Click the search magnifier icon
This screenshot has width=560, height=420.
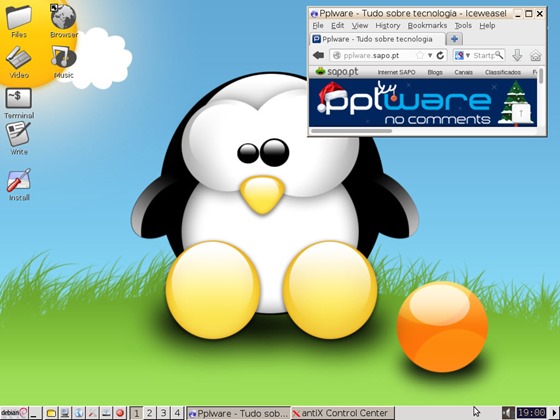pos(499,55)
